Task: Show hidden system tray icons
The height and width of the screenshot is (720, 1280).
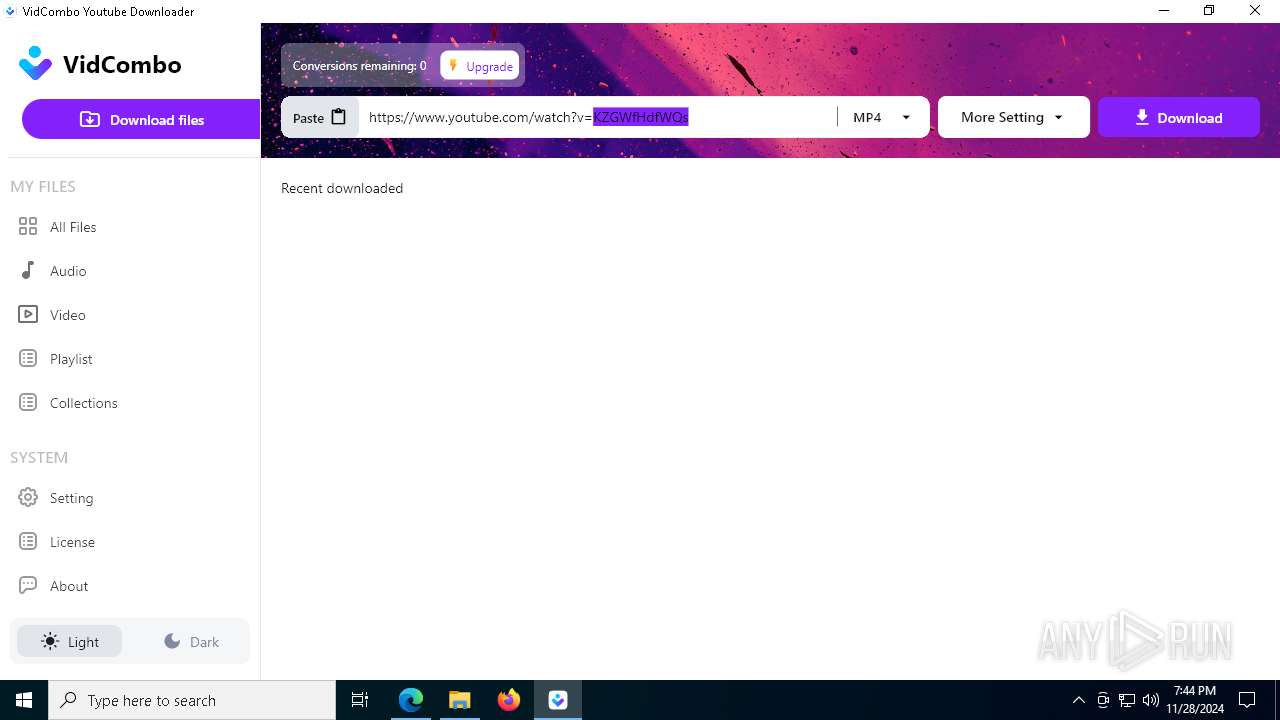Action: (1078, 700)
